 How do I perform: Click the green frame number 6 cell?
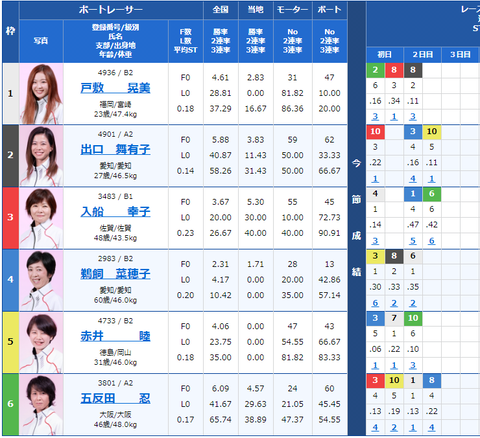[x=10, y=405]
